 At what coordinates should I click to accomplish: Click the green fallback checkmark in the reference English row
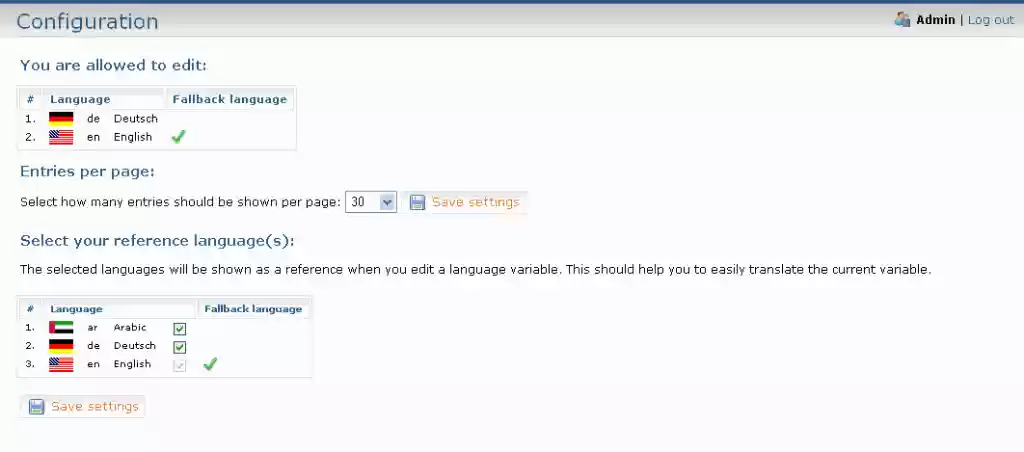coord(210,364)
